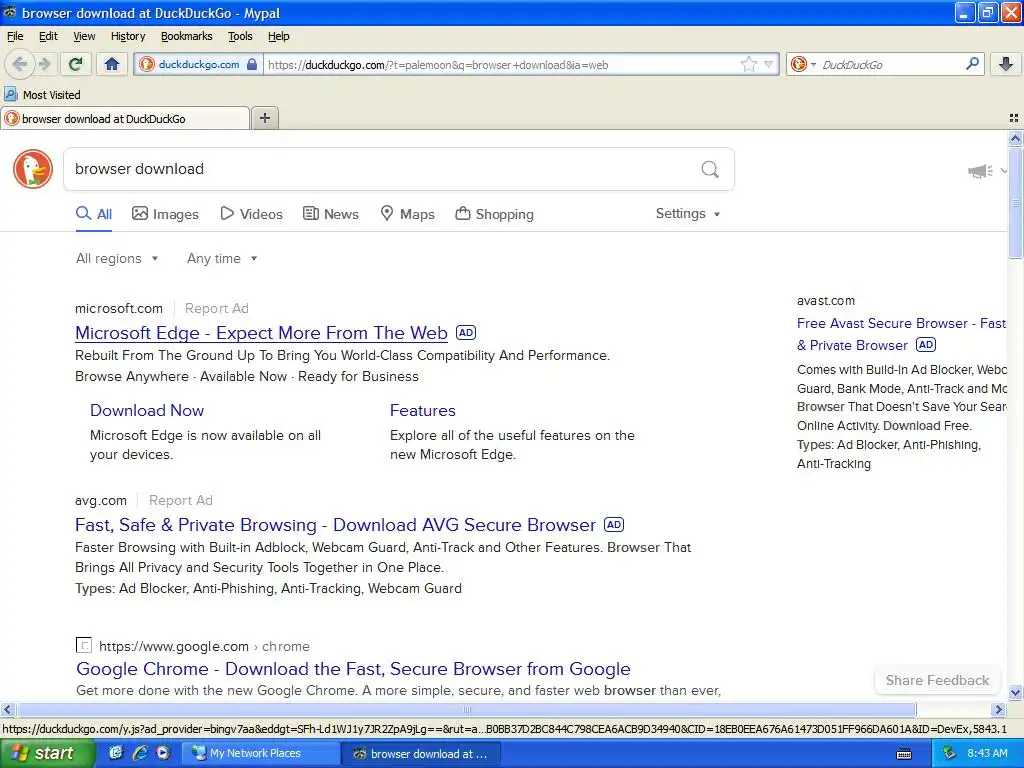Click the address bar URL field
Screen dimensions: 1024x768
pos(502,65)
